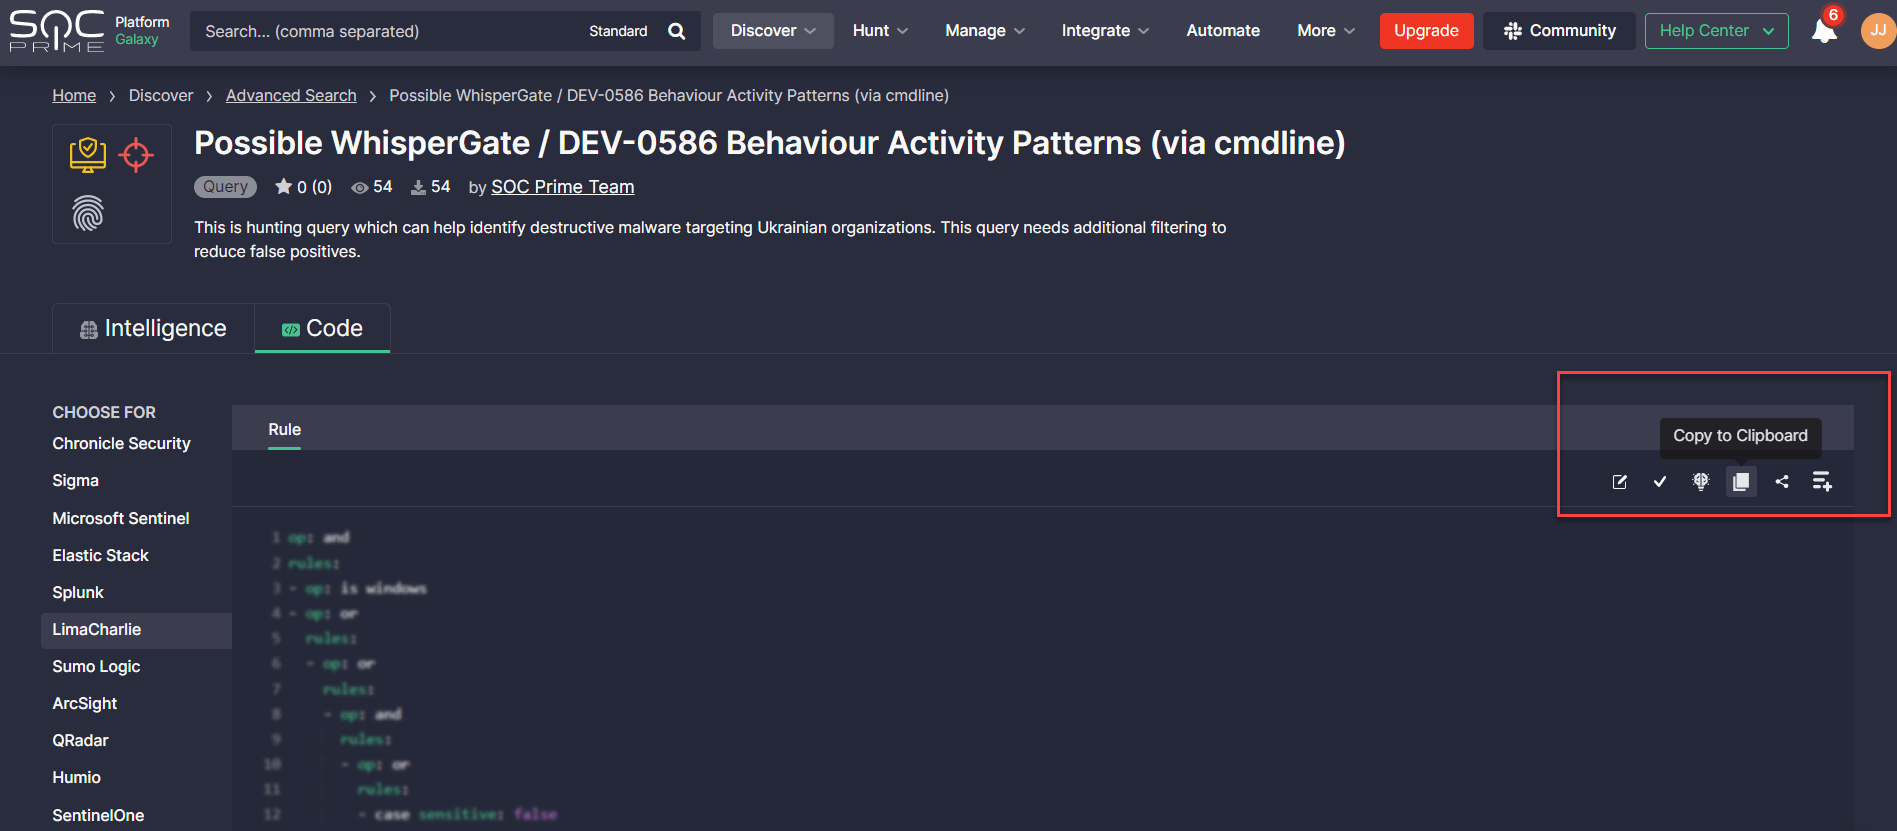
Task: Expand the More menu
Action: pos(1326,31)
